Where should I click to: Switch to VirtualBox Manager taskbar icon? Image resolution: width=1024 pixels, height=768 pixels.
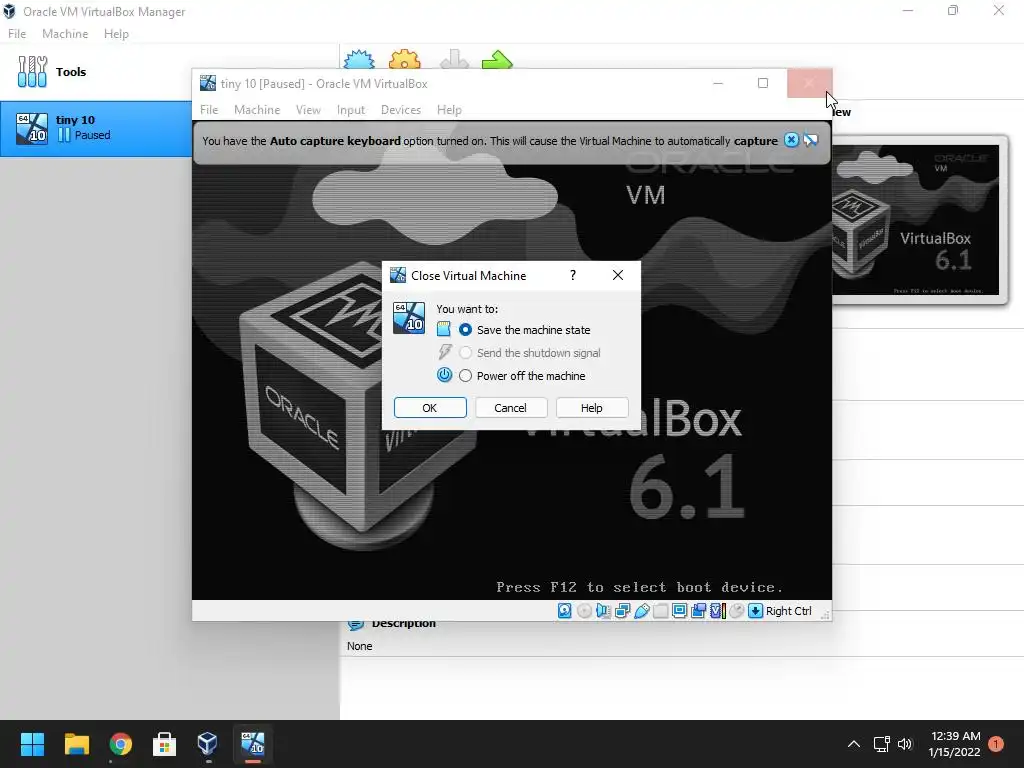(208, 744)
